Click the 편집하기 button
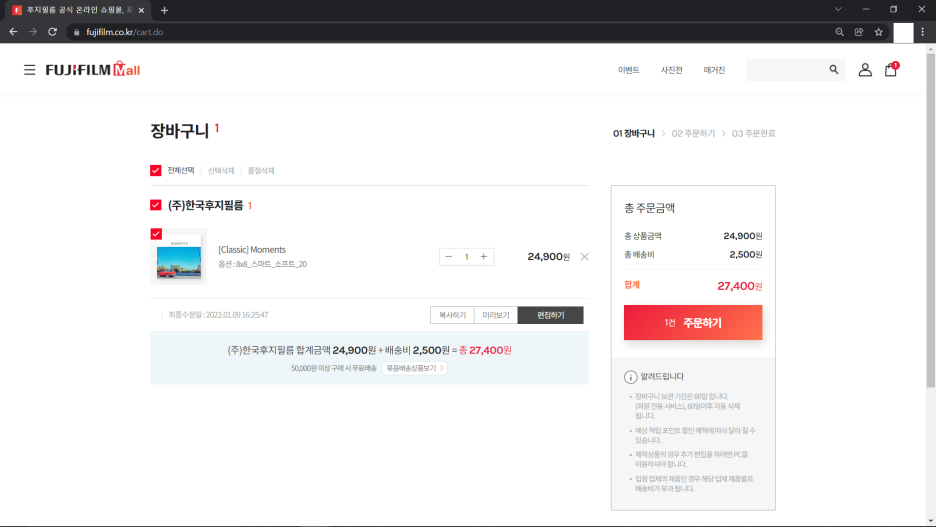This screenshot has height=527, width=936. (550, 315)
